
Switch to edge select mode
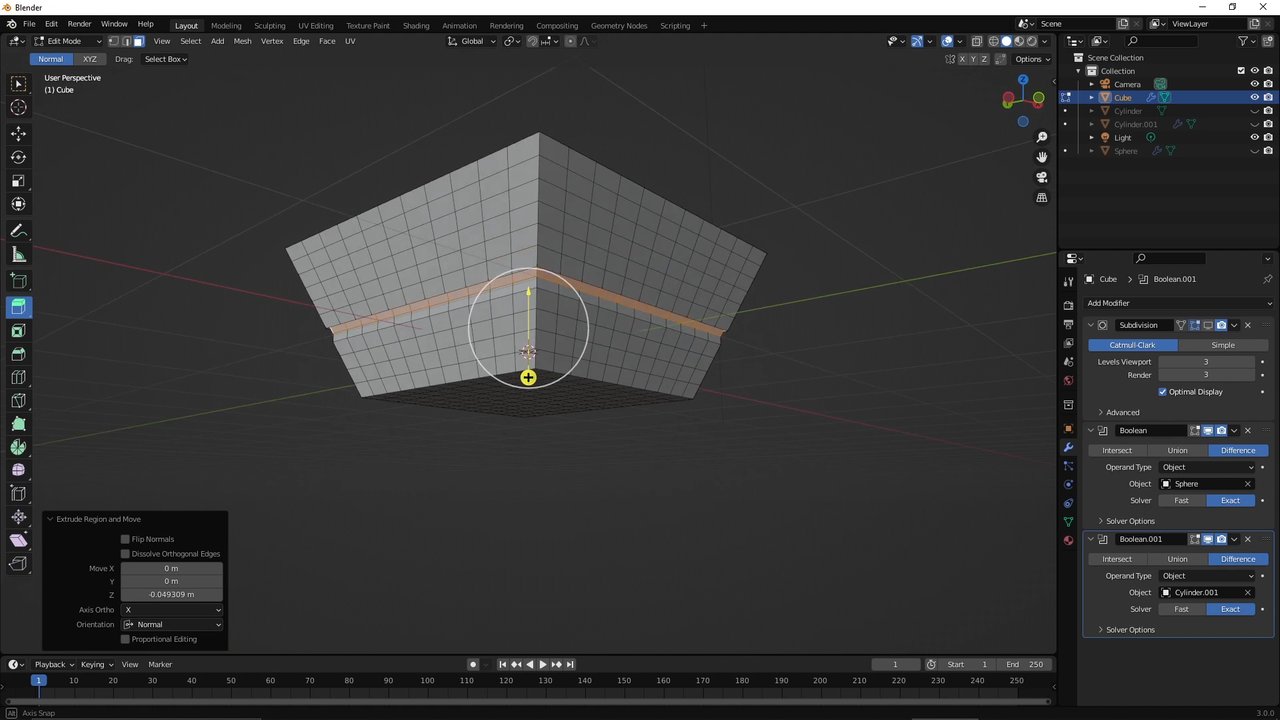tap(125, 41)
